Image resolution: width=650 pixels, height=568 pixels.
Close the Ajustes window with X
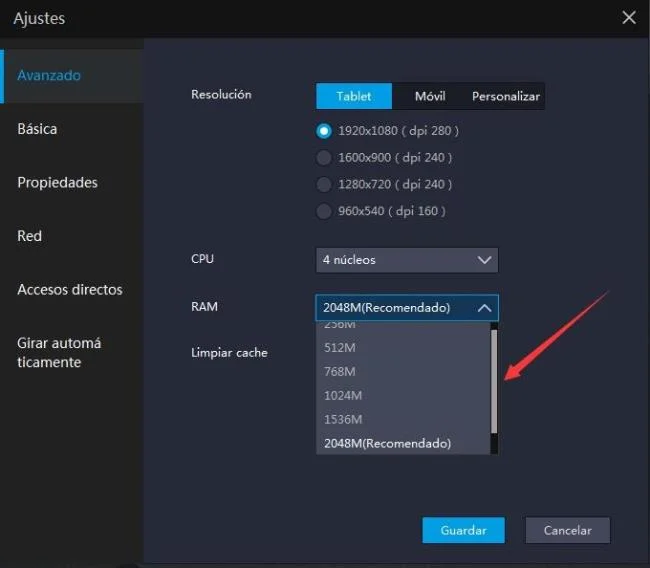pyautogui.click(x=629, y=17)
